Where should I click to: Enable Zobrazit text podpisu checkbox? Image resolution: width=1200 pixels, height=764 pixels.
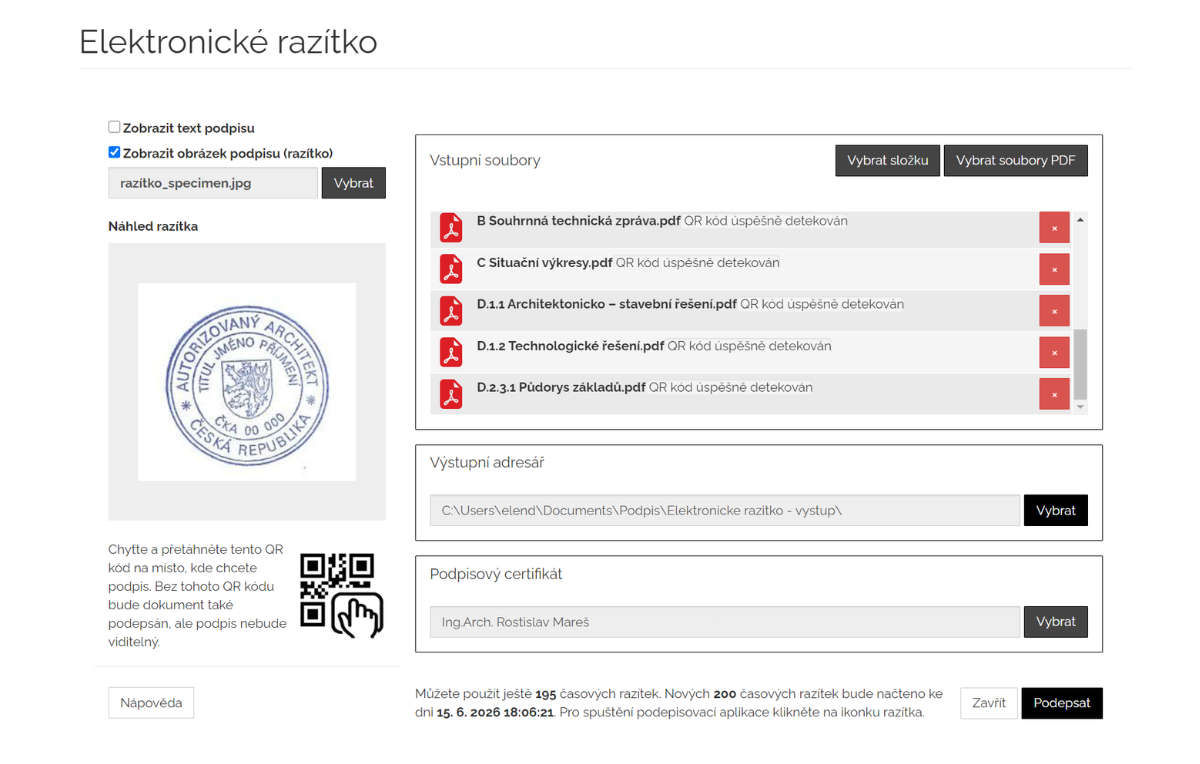114,127
